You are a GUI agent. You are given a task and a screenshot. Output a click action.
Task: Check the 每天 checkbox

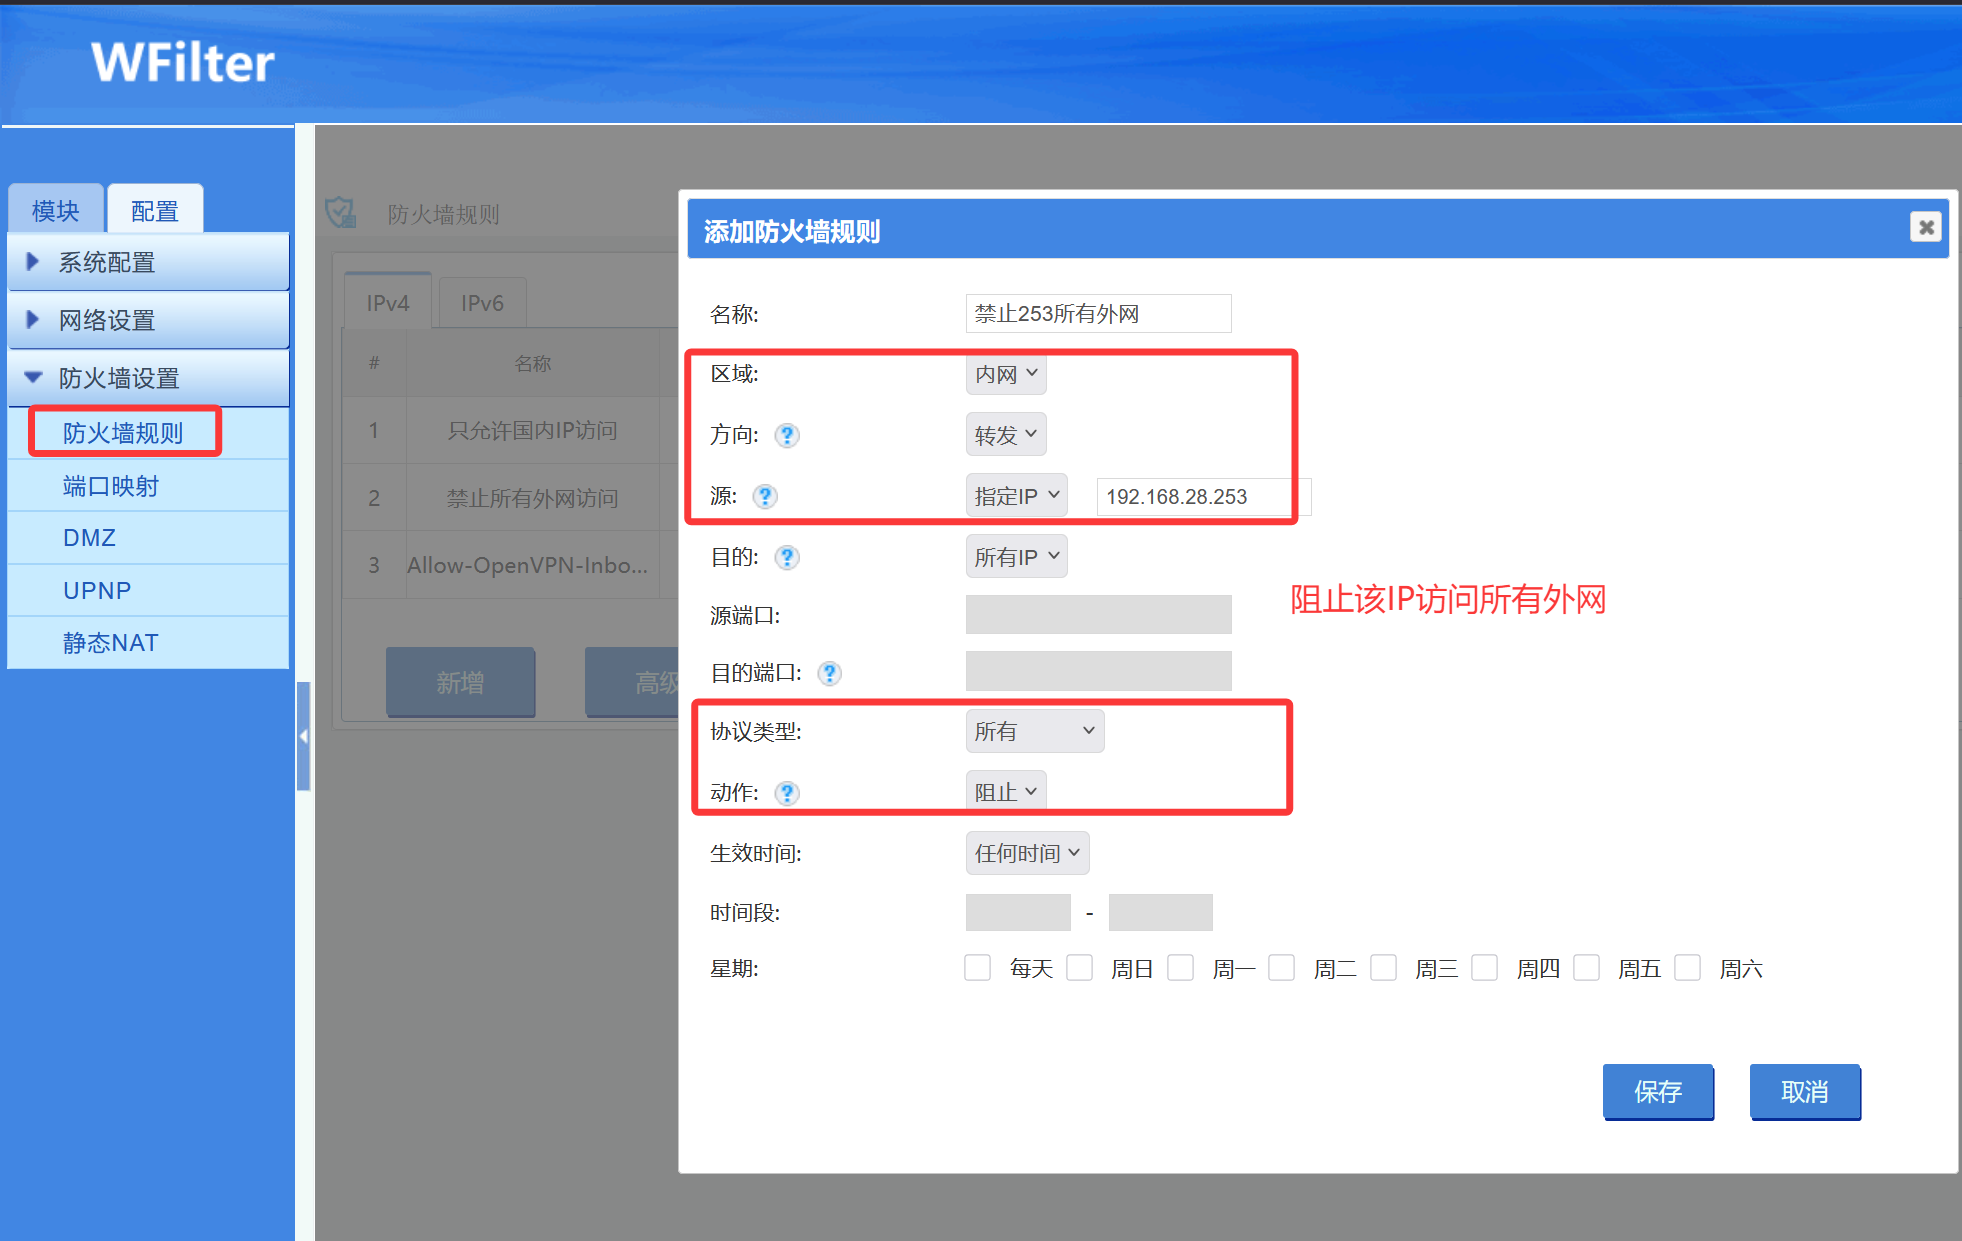click(977, 968)
